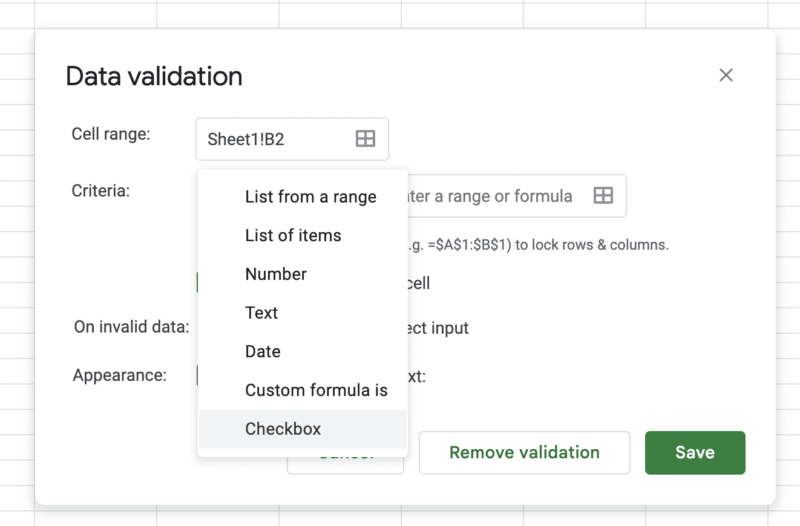Toggle the show dropdown in cell label
This screenshot has height=526, width=800.
(419, 283)
